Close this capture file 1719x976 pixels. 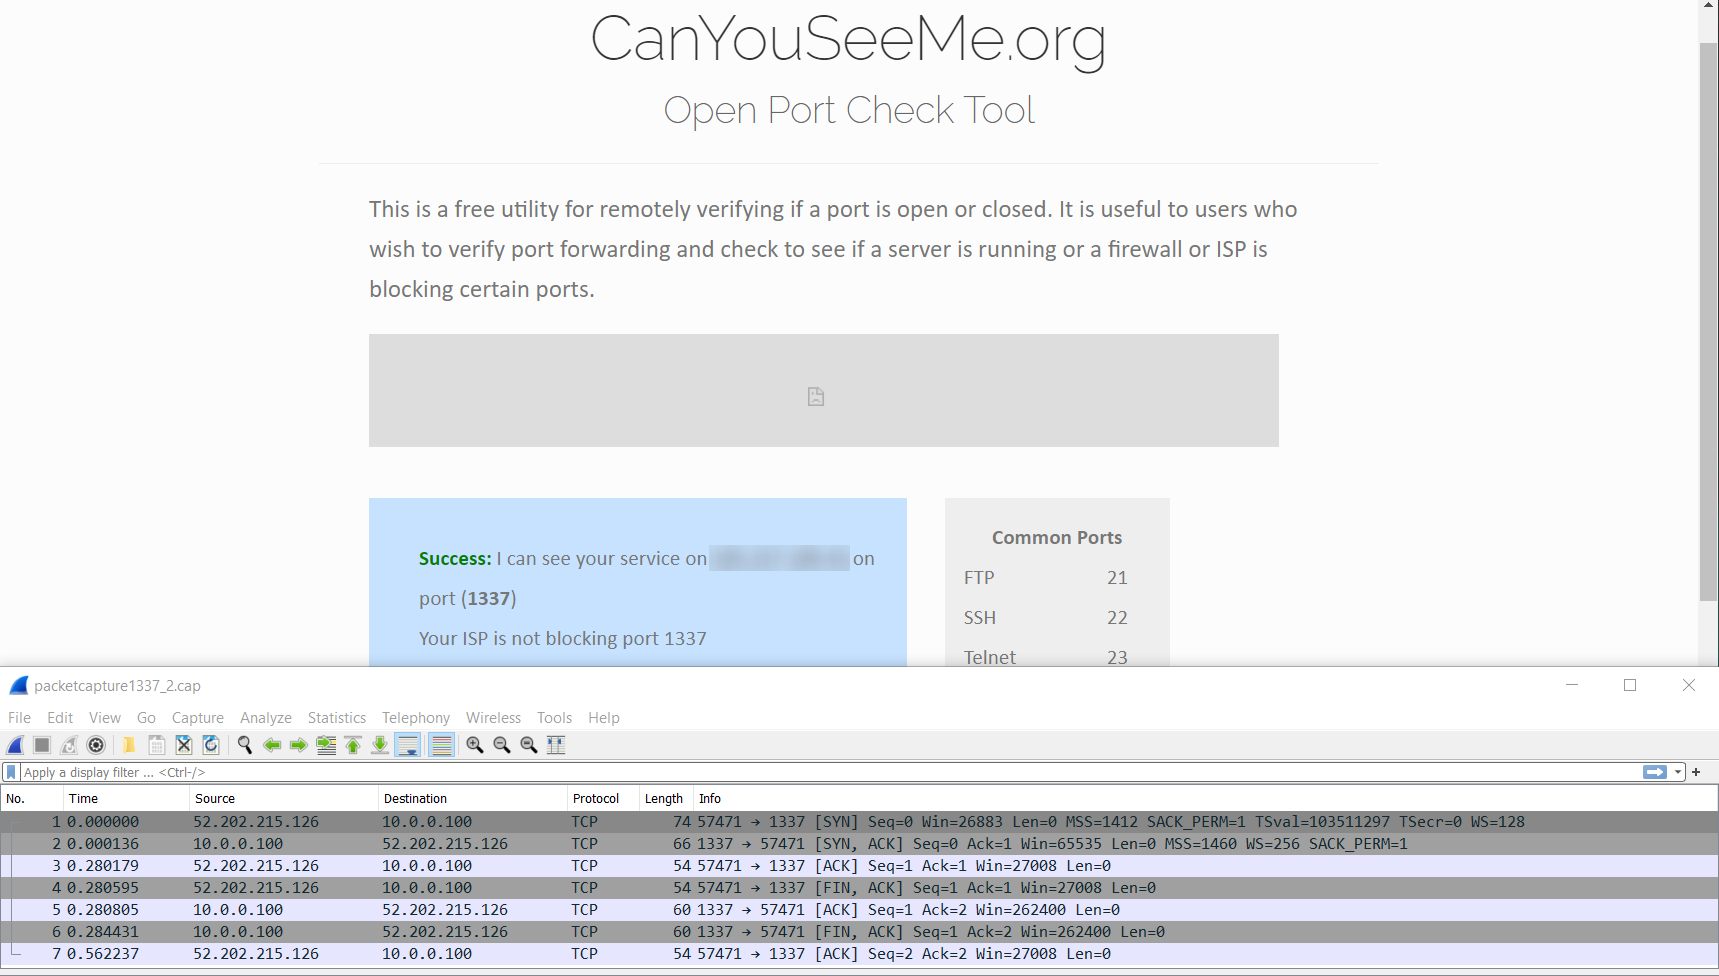[183, 745]
